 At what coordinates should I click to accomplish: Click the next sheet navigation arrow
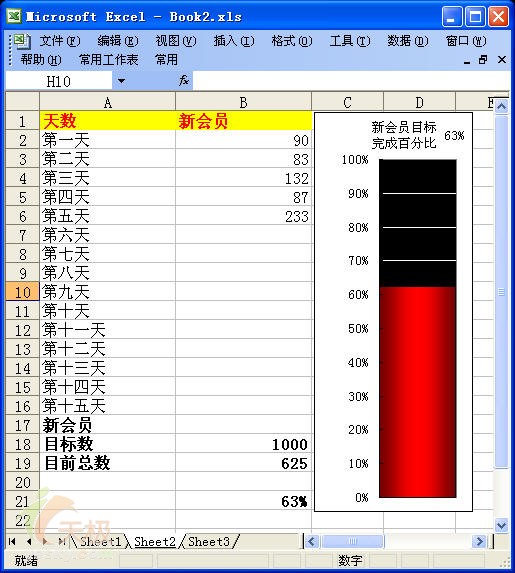click(45, 541)
